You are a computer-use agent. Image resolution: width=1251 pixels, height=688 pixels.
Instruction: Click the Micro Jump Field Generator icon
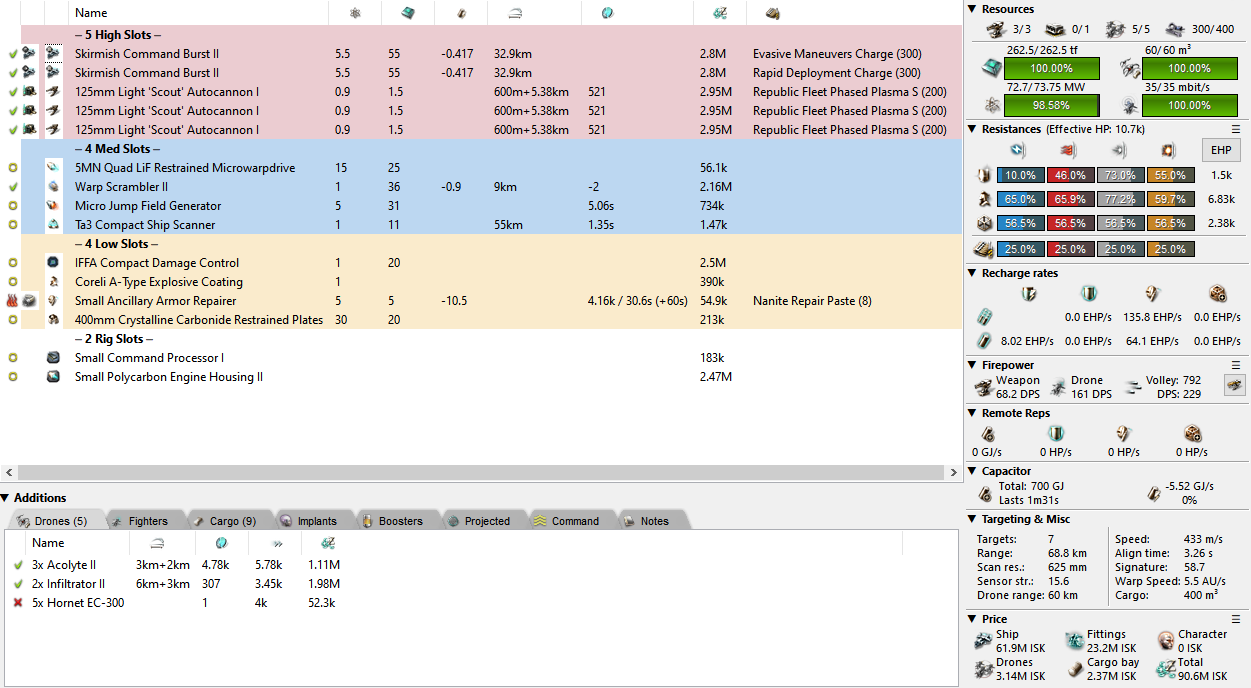[x=53, y=206]
